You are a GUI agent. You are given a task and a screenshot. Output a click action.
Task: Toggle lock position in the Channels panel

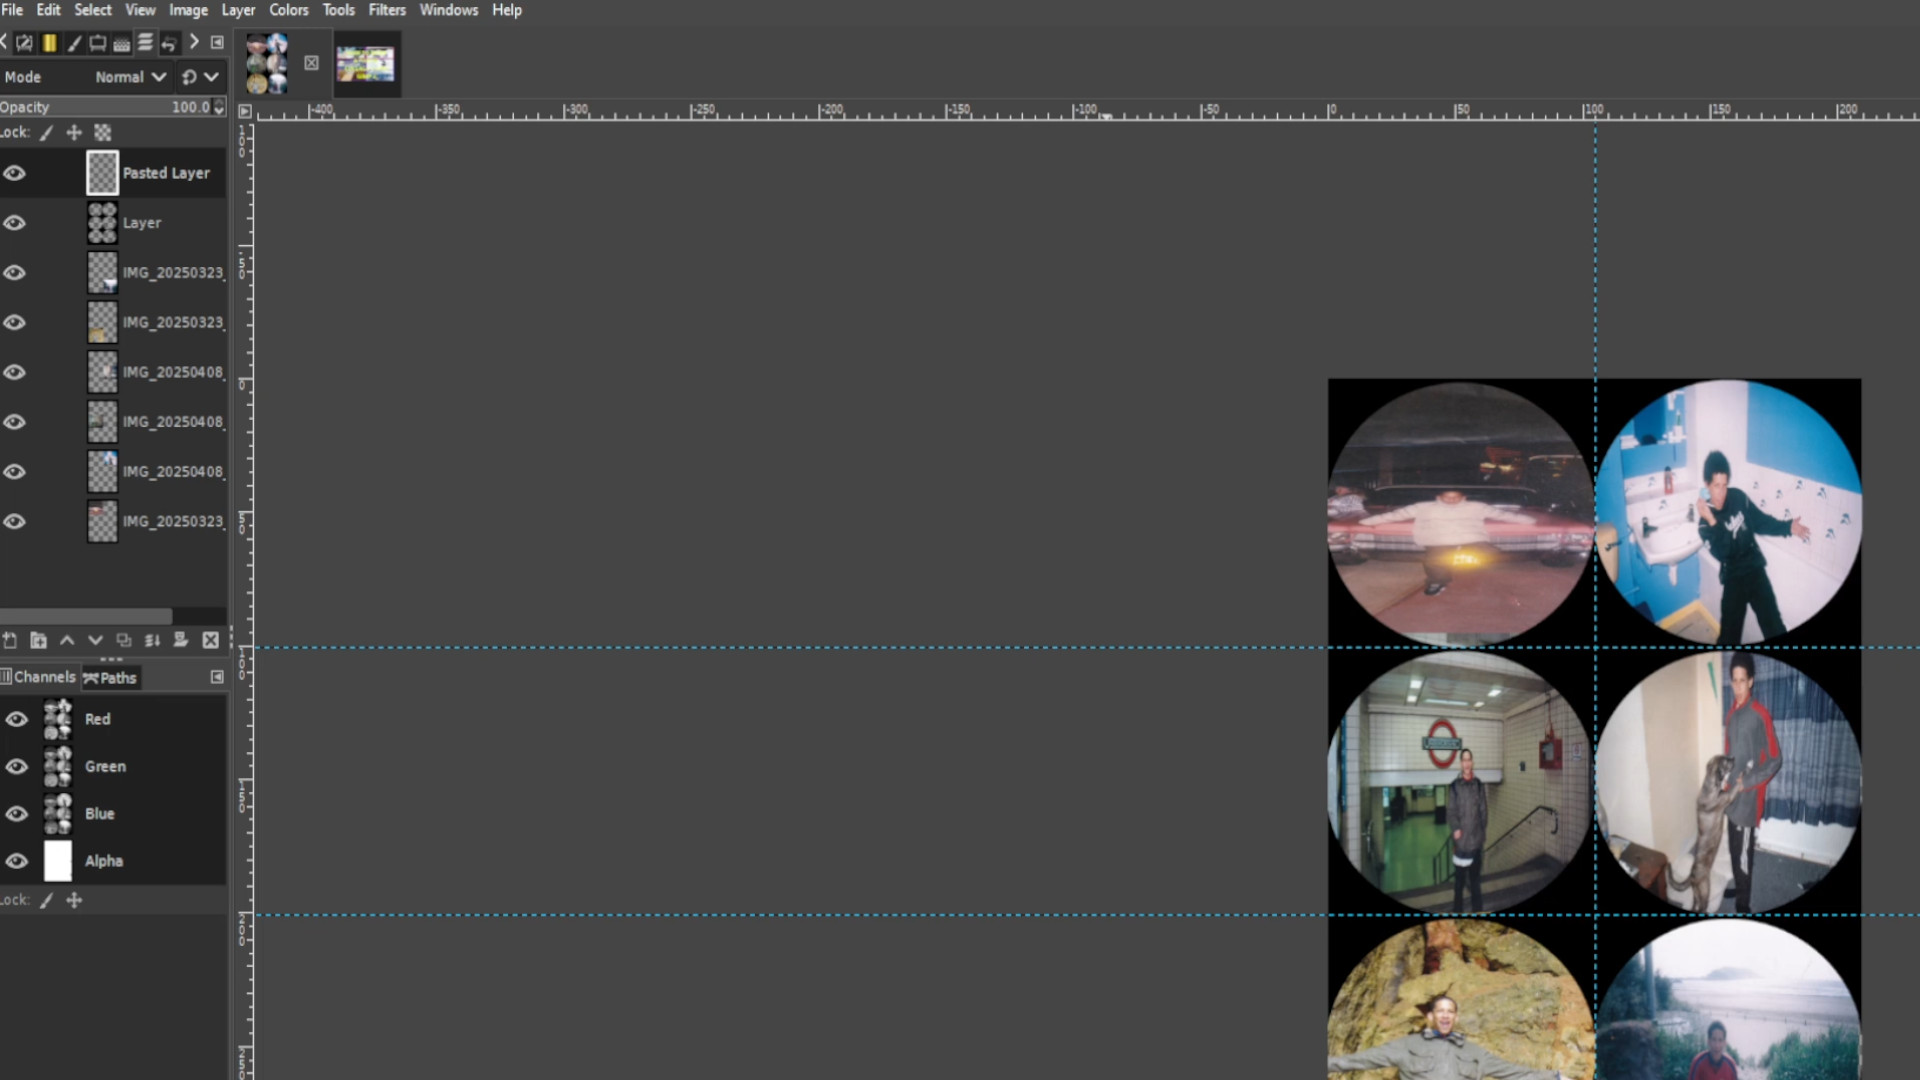click(74, 900)
